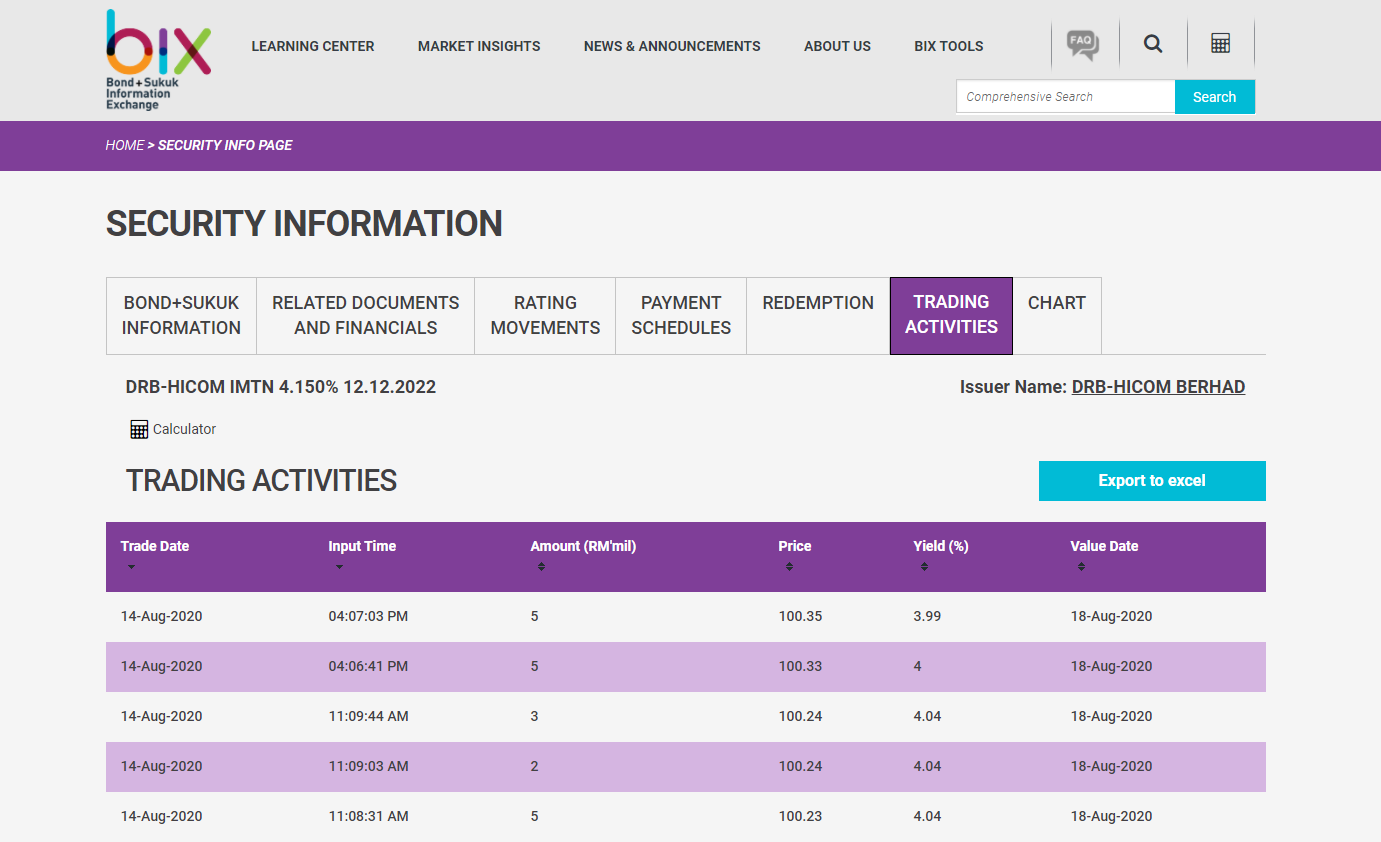Switch to Bond+Sukuk Information tab
Screen dimensions: 1381x842
pyautogui.click(x=181, y=315)
